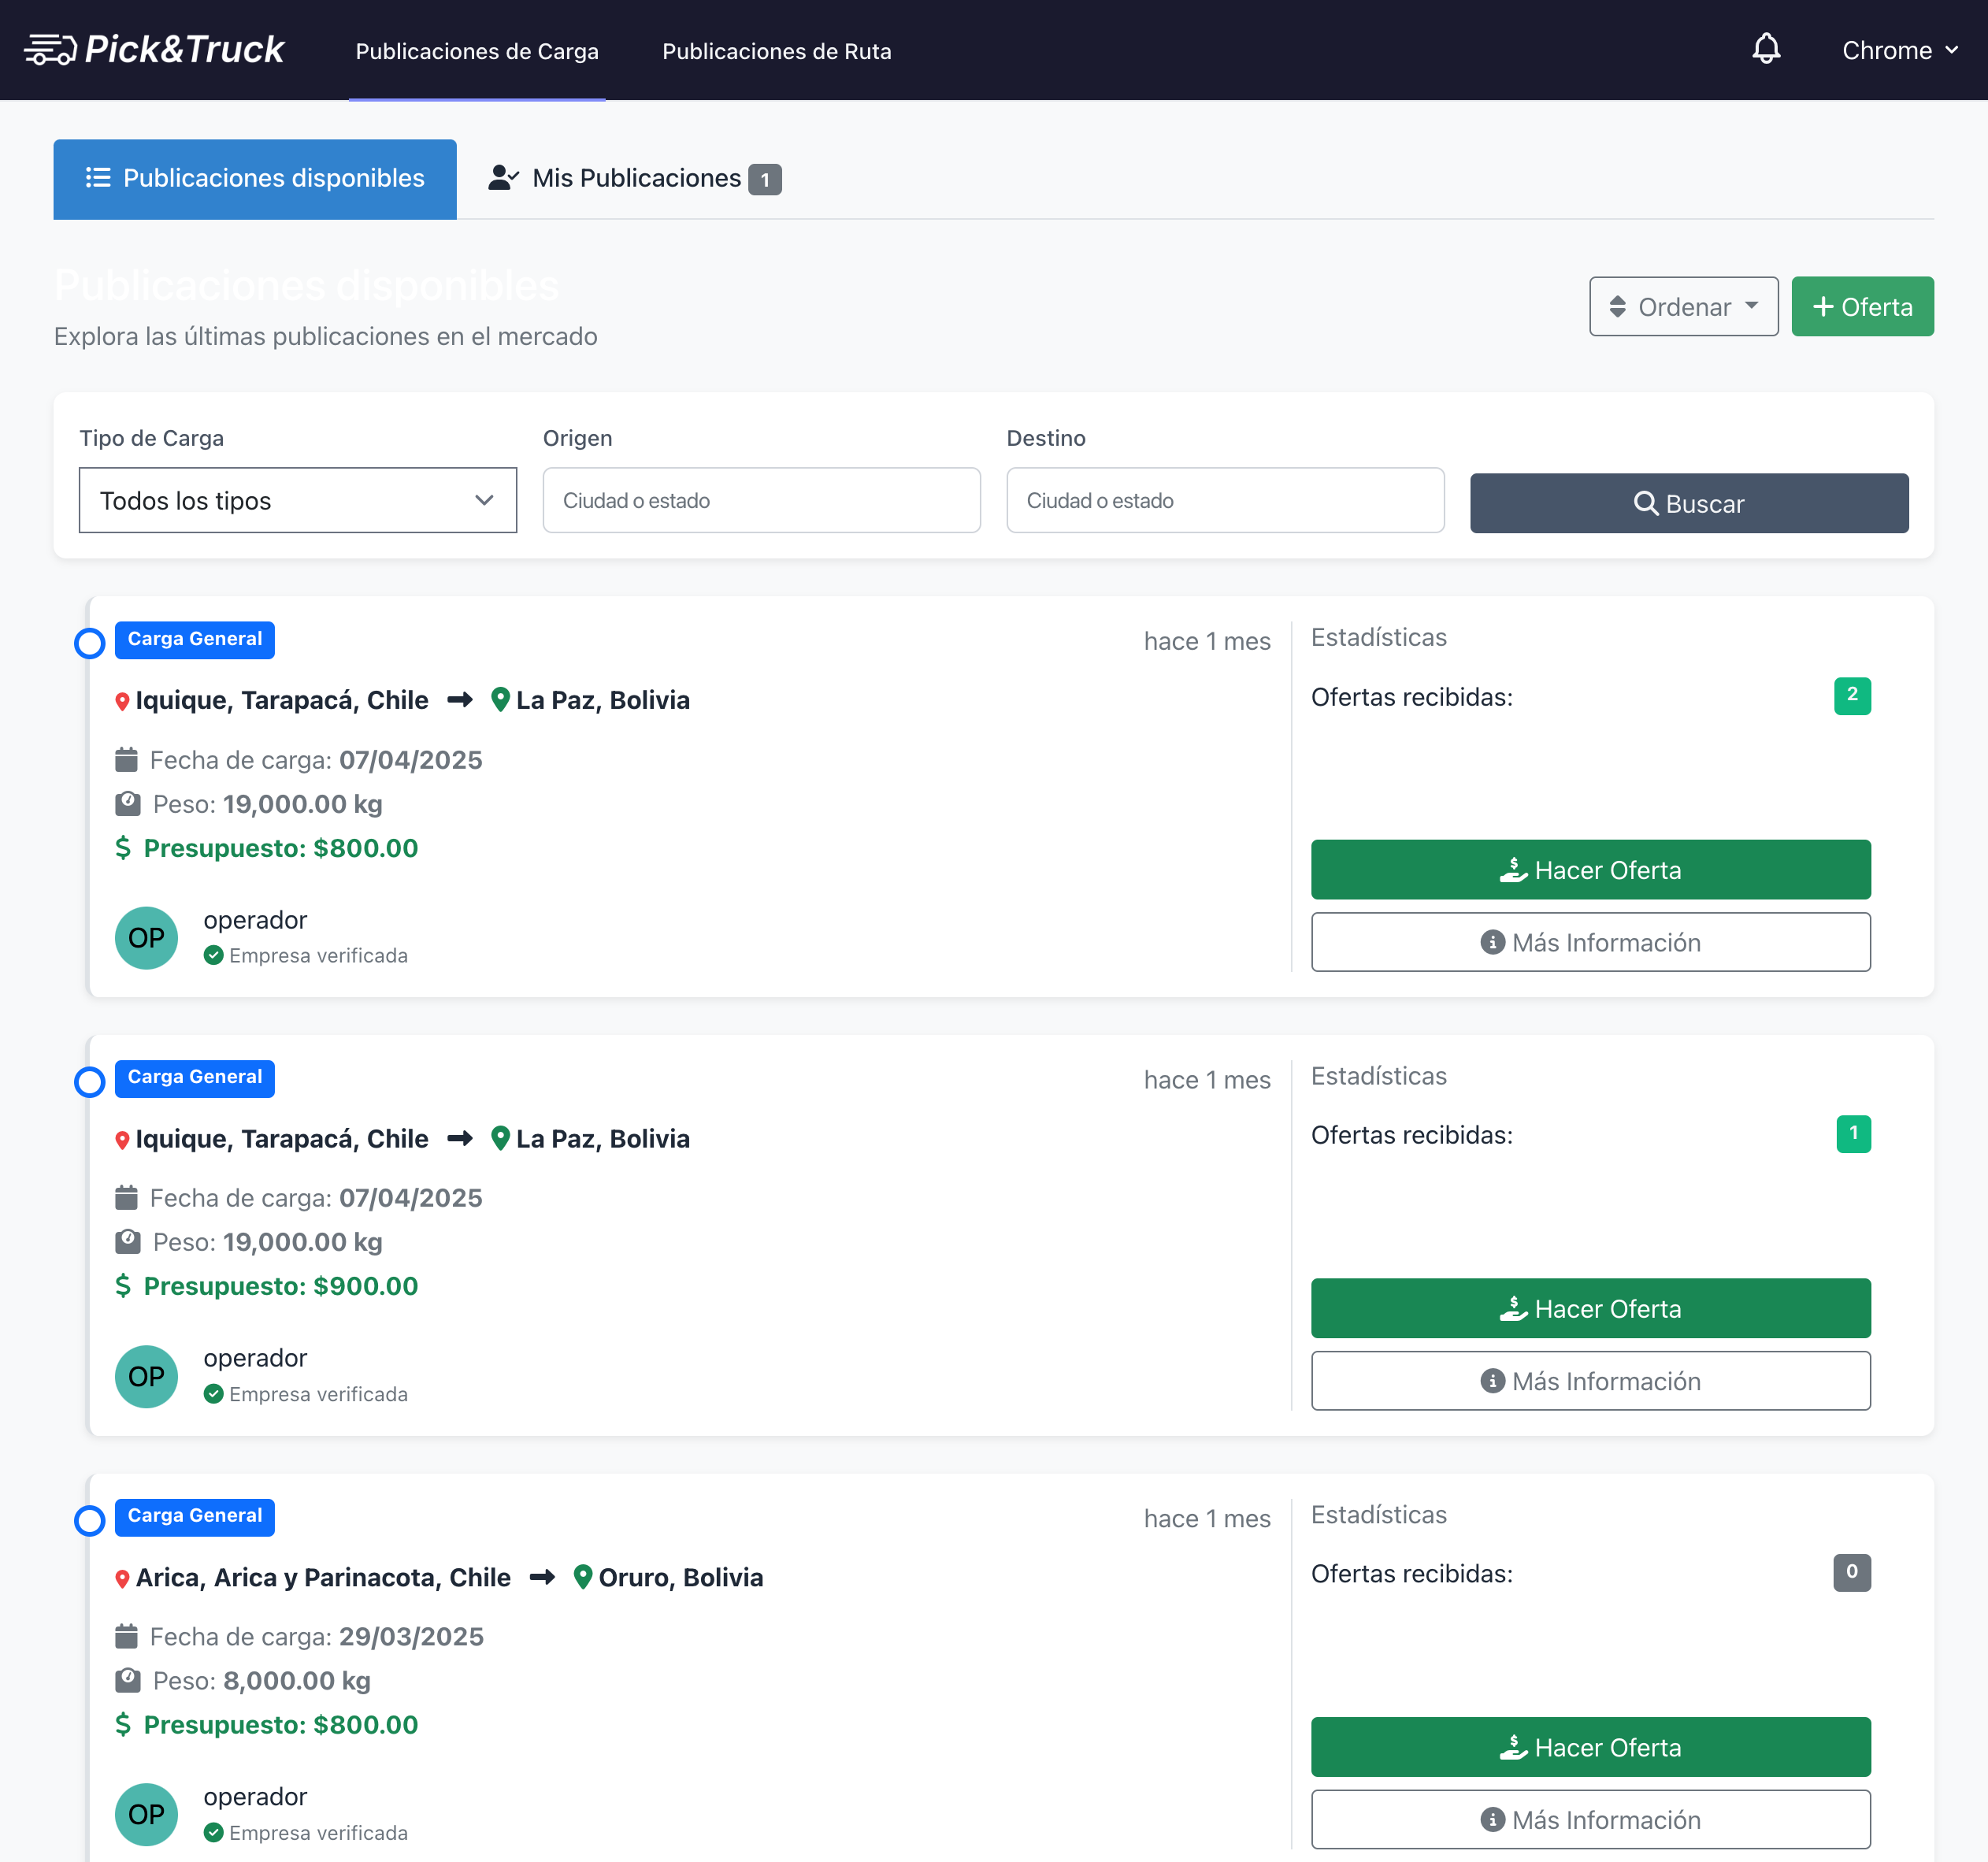Select the third listing's circle marker

coord(90,1520)
